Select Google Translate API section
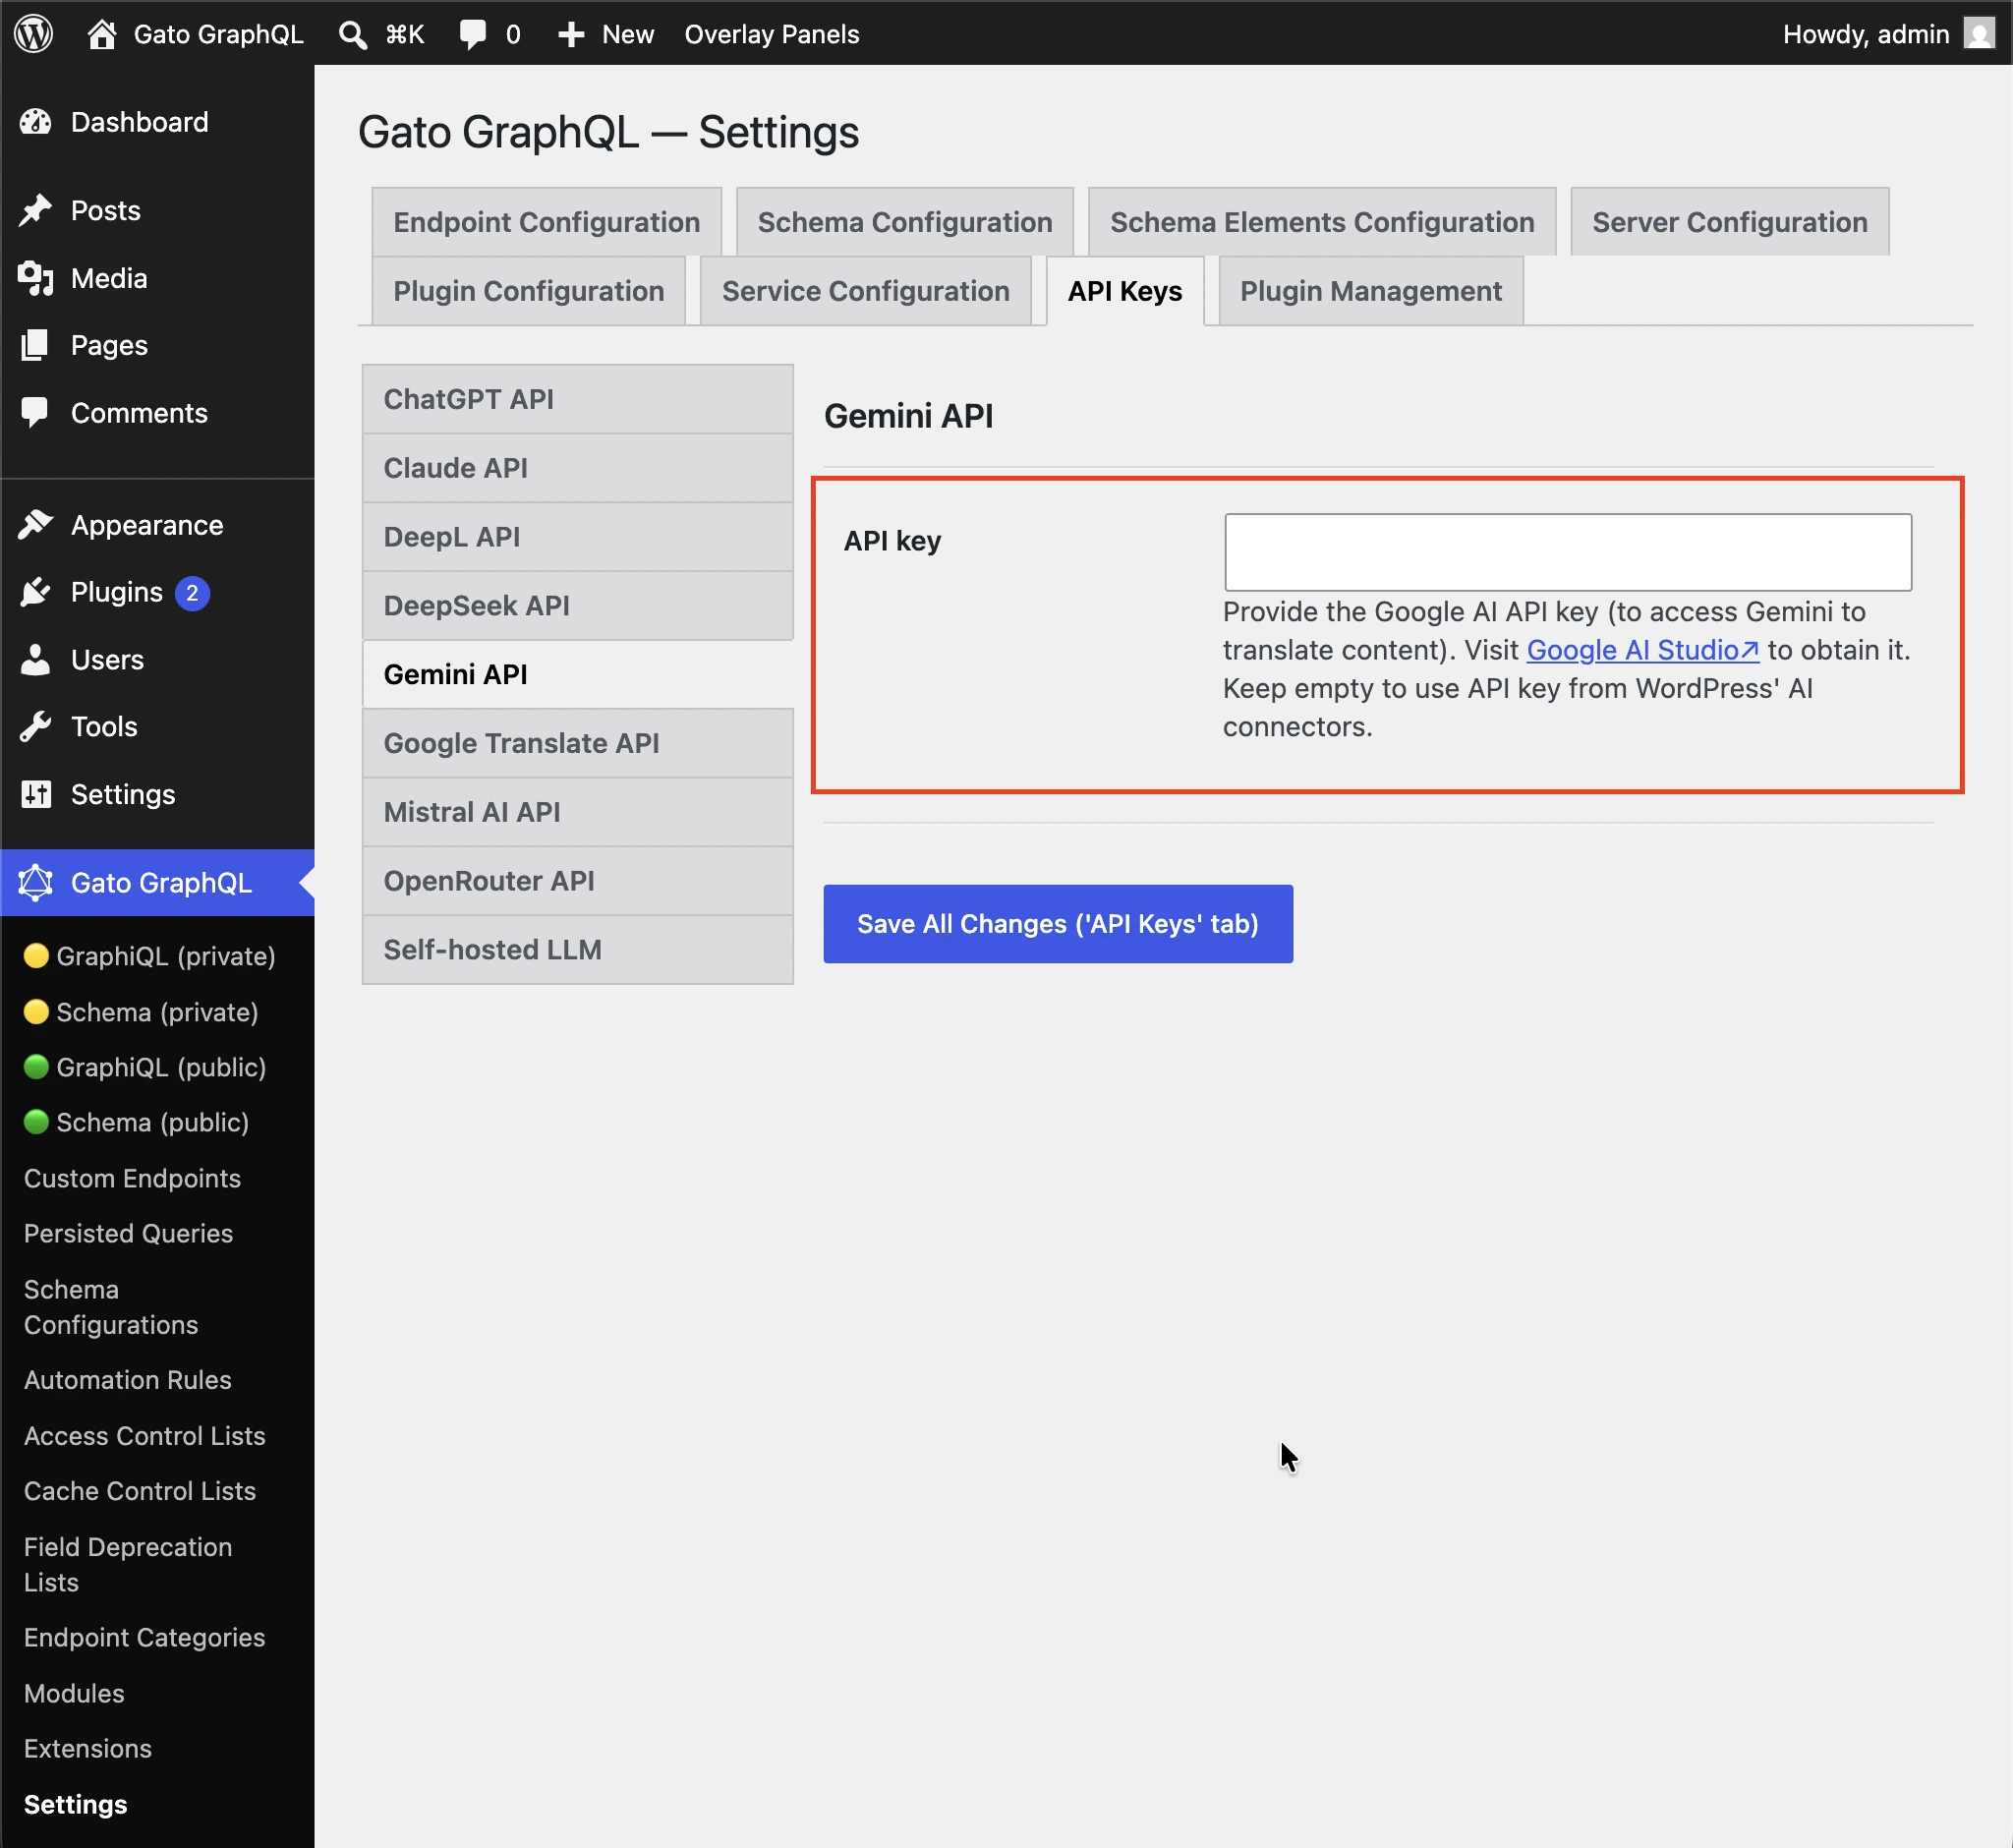 [577, 743]
